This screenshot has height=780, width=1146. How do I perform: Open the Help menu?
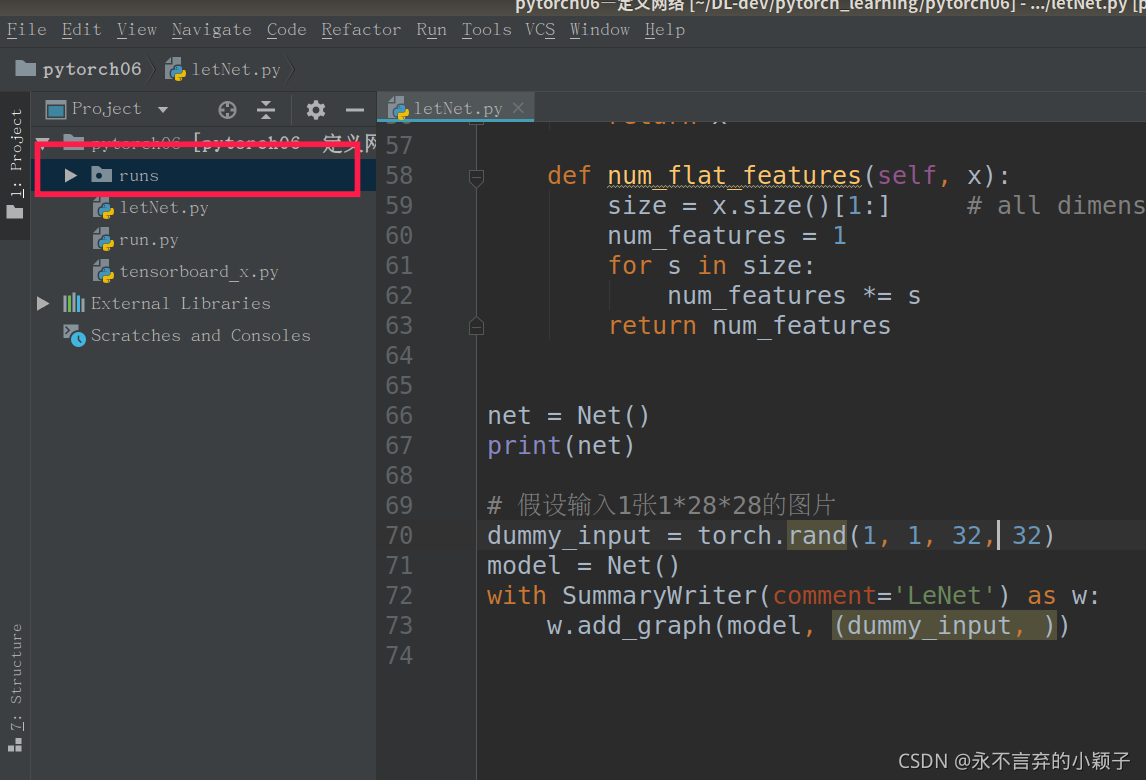pos(664,30)
